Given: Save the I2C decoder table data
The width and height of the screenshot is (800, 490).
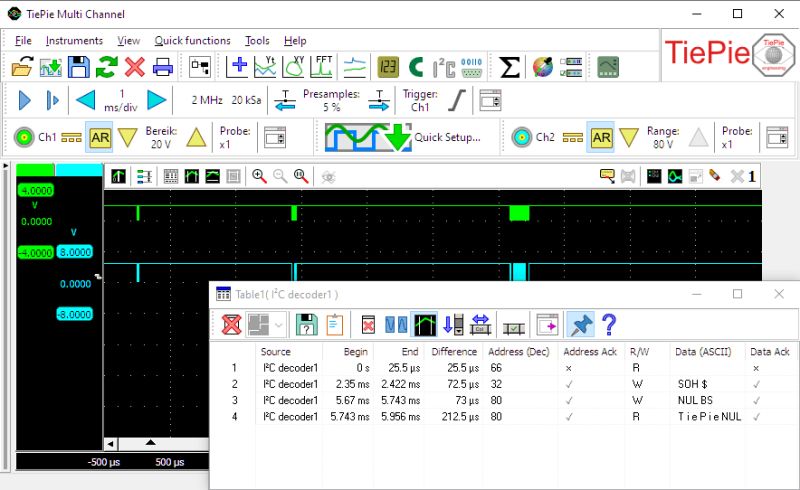Looking at the screenshot, I should coord(307,324).
